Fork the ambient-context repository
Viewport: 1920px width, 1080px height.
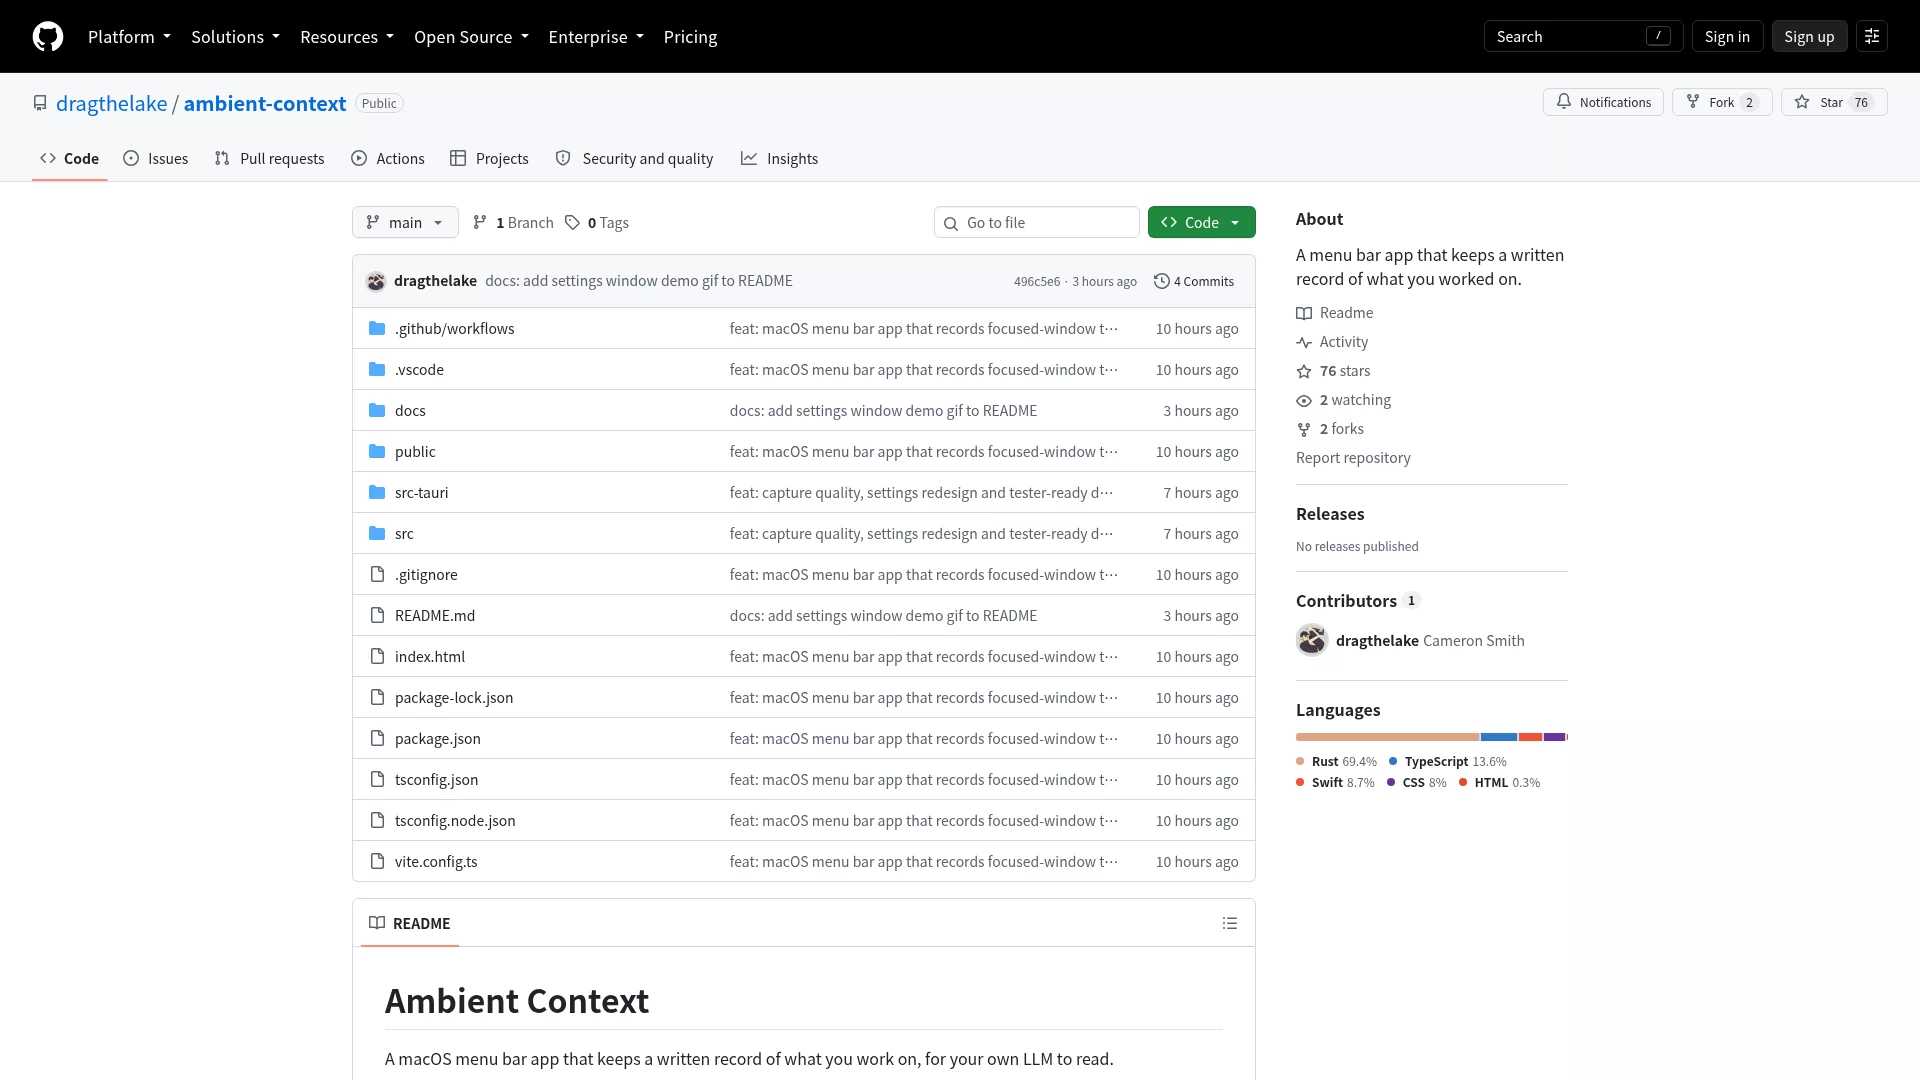tap(1722, 102)
